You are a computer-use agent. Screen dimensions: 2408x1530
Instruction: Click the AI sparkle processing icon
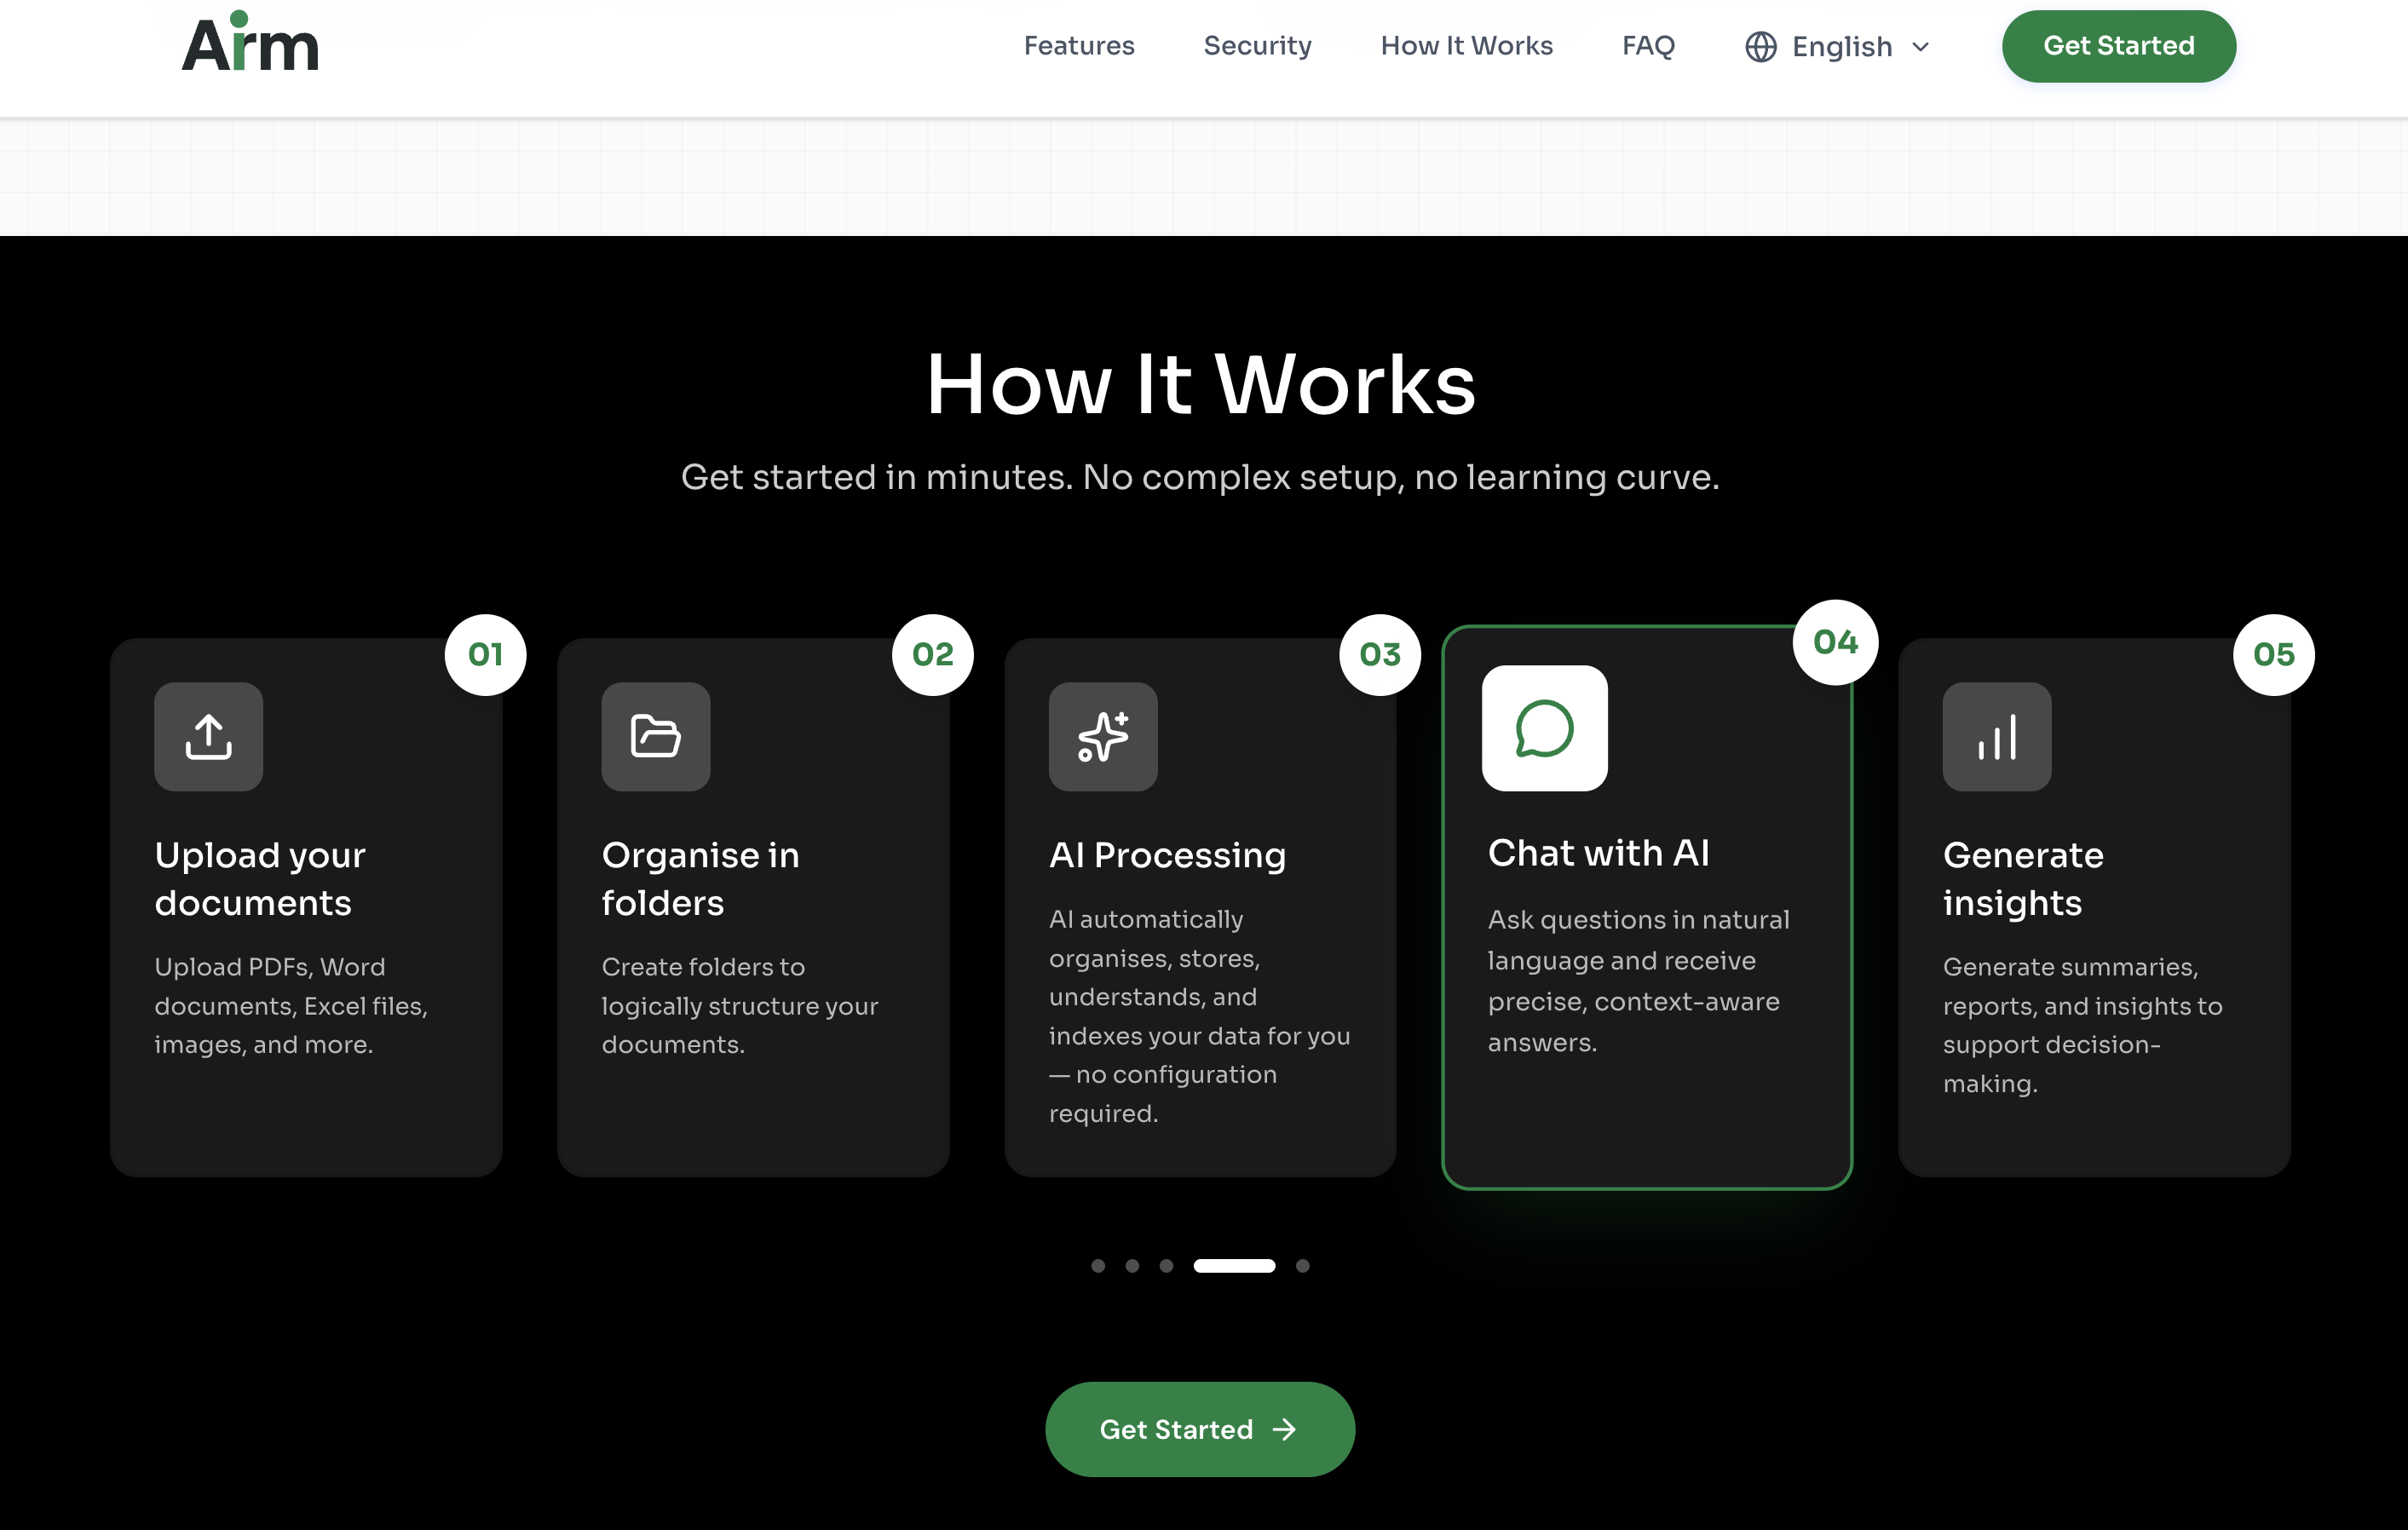tap(1102, 737)
